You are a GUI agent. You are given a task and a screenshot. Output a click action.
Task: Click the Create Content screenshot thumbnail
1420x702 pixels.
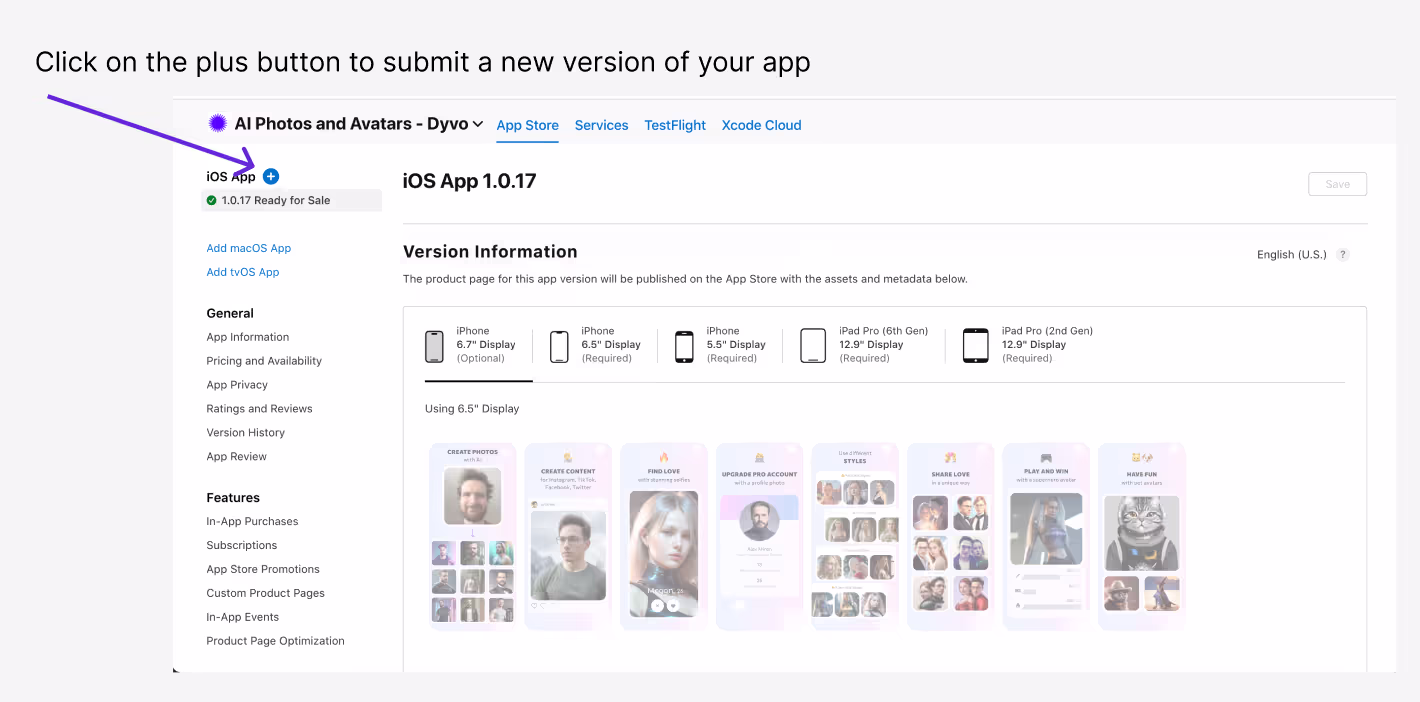pos(568,537)
